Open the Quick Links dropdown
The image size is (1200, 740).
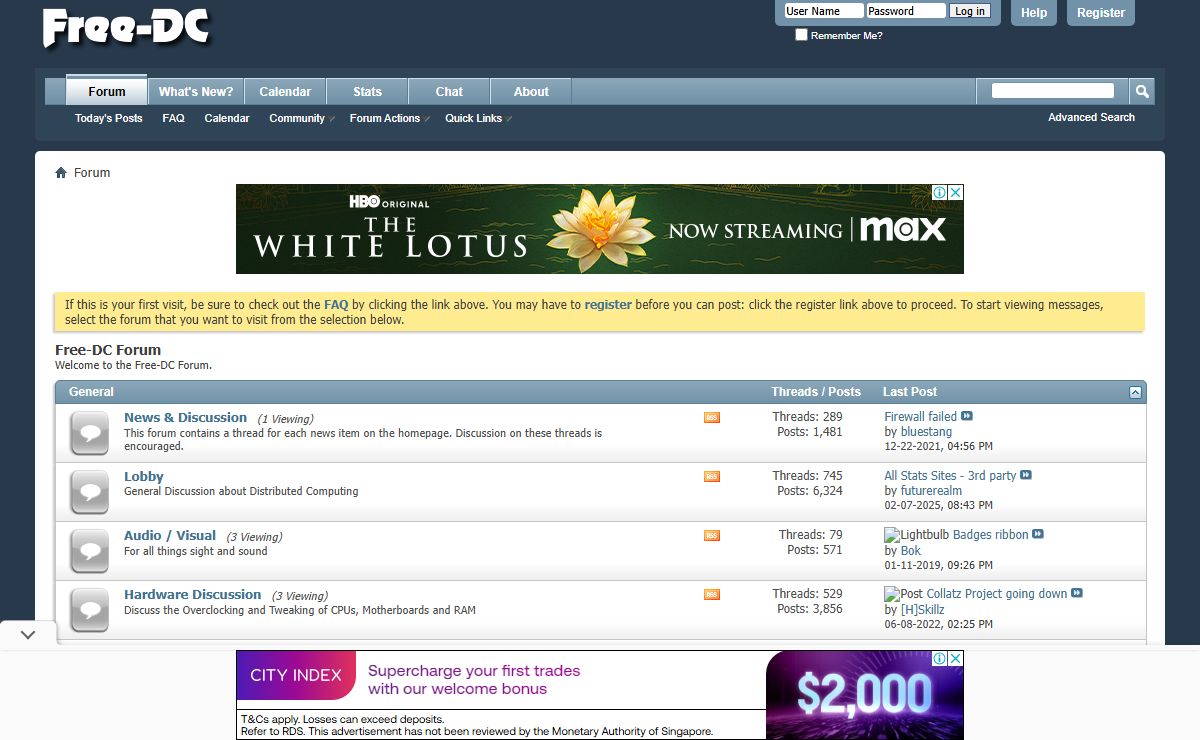478,118
